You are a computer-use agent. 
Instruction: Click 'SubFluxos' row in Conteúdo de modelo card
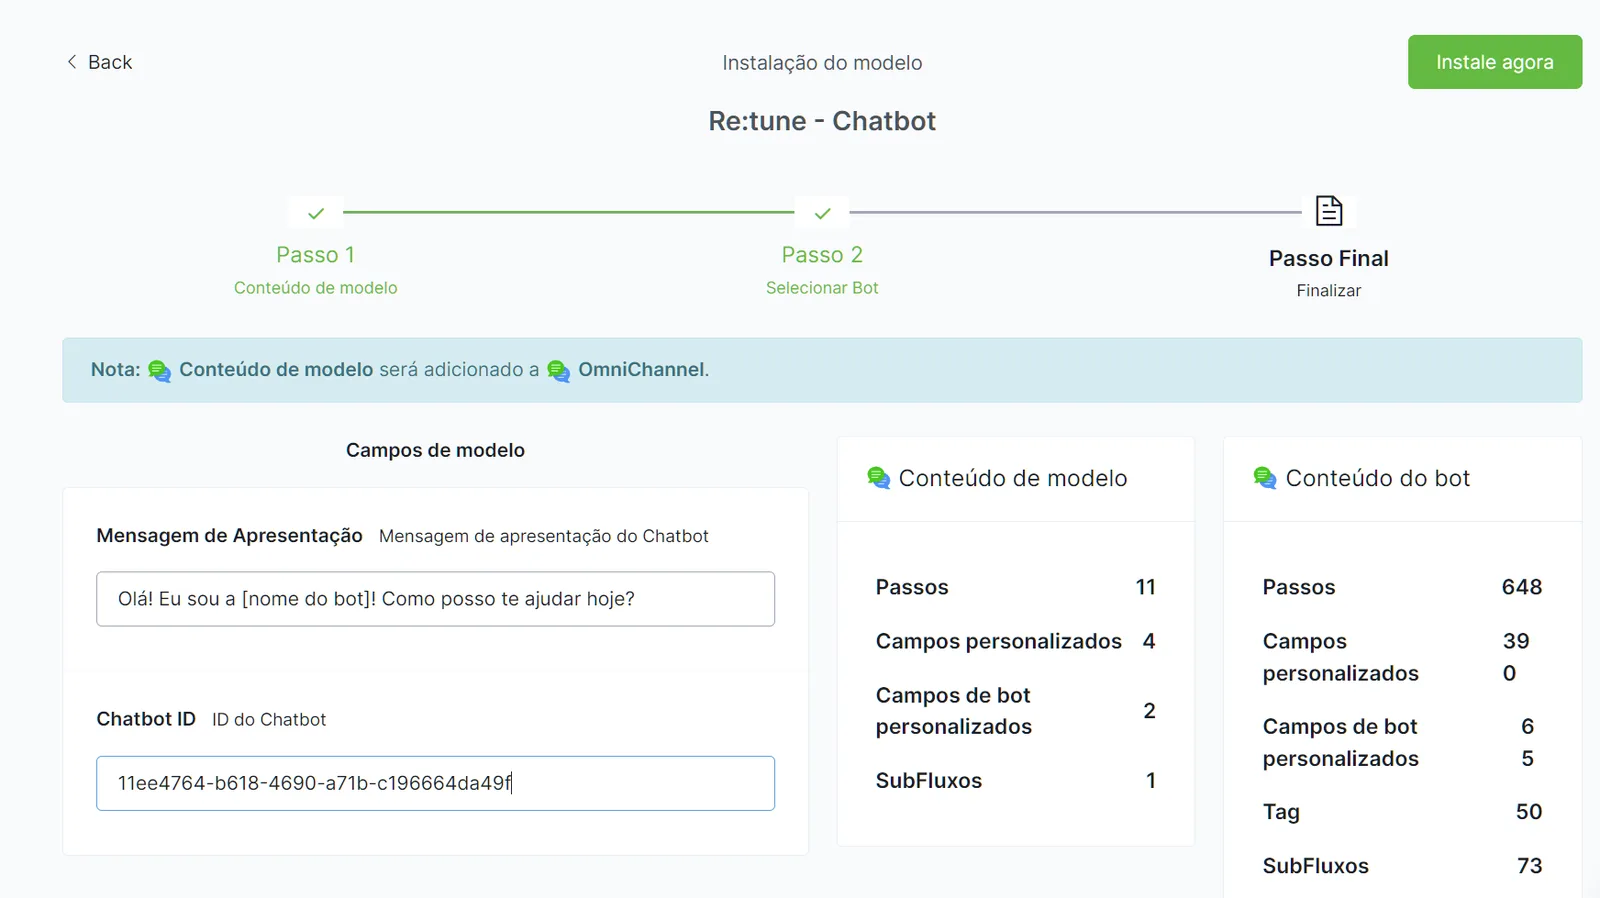(x=1016, y=781)
